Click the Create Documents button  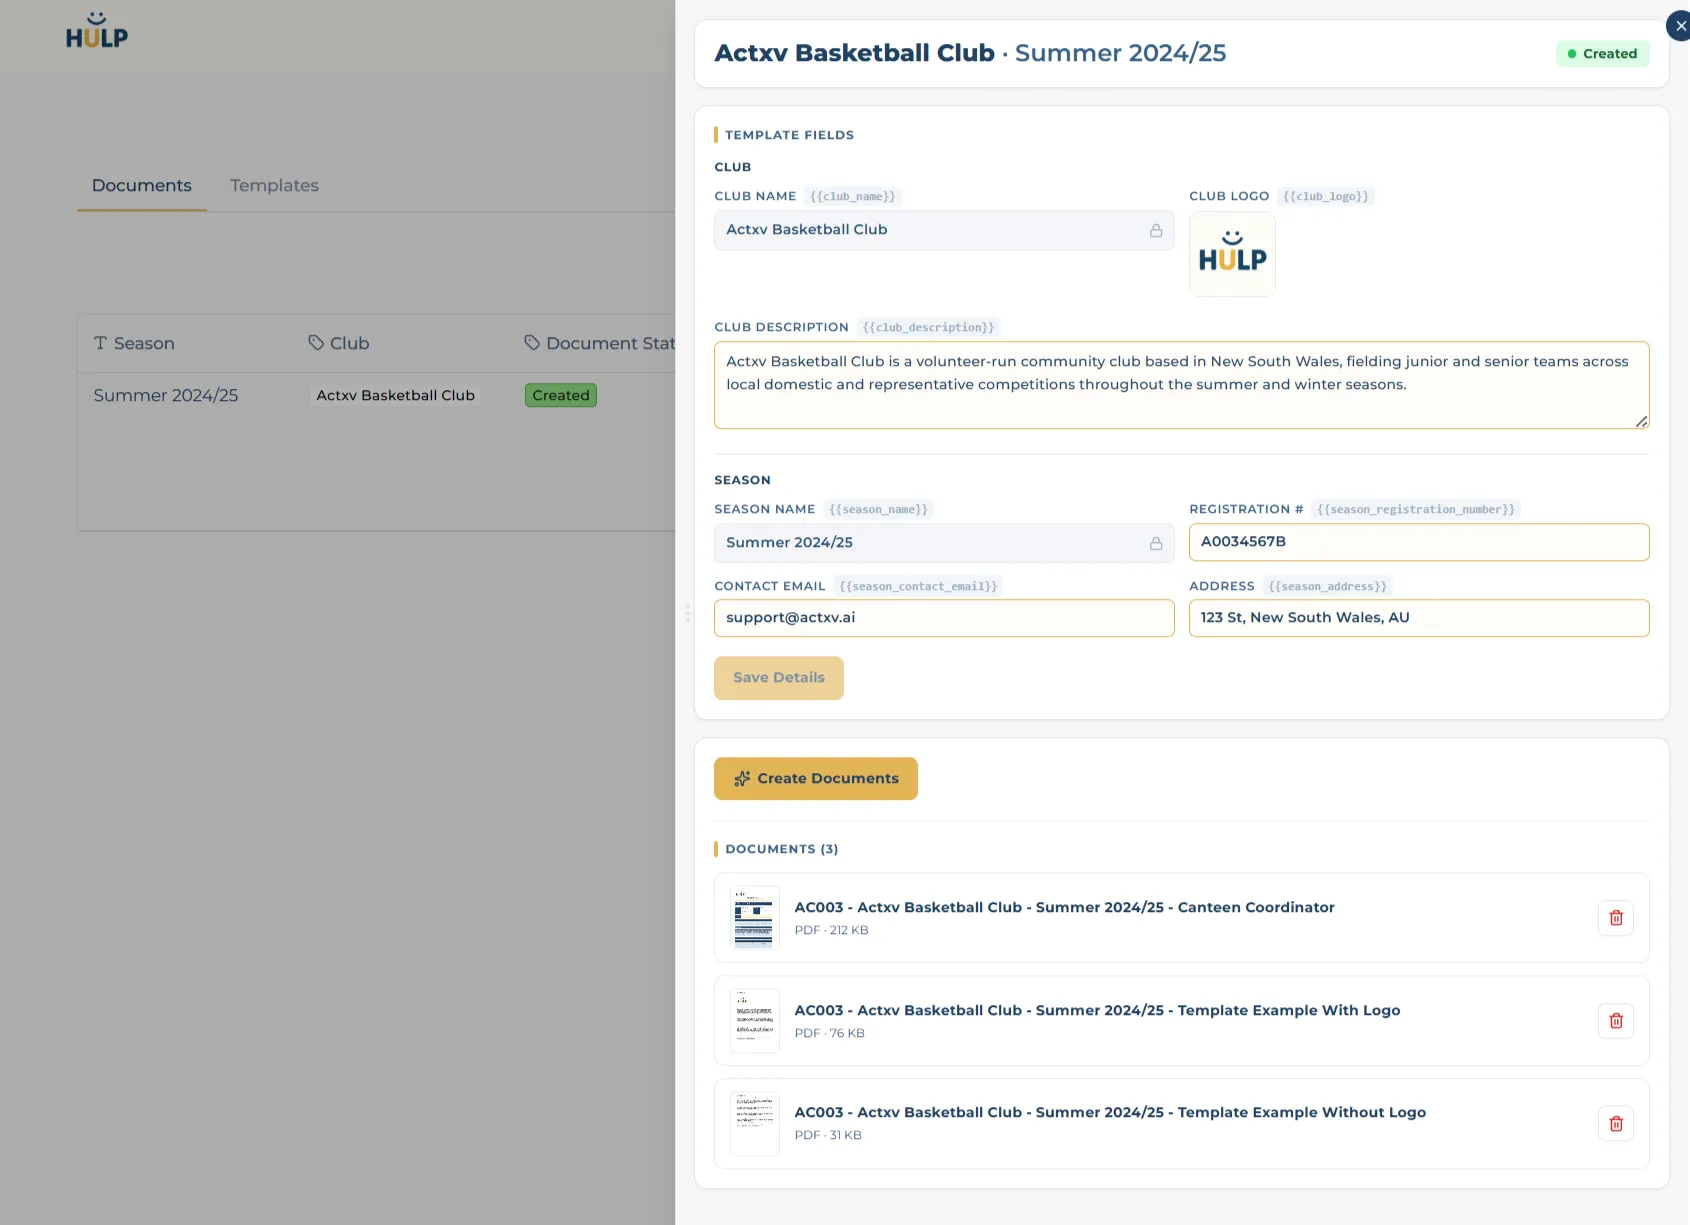point(816,778)
